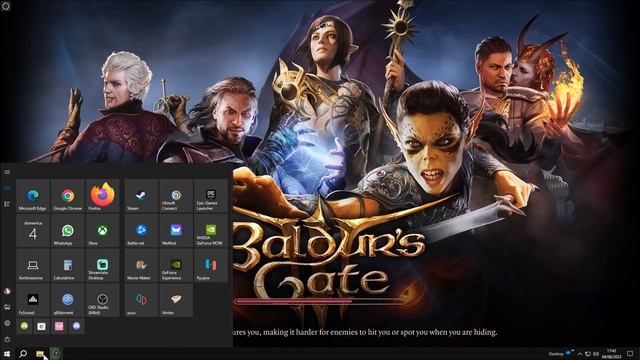Open the Firefox tile

point(102,196)
